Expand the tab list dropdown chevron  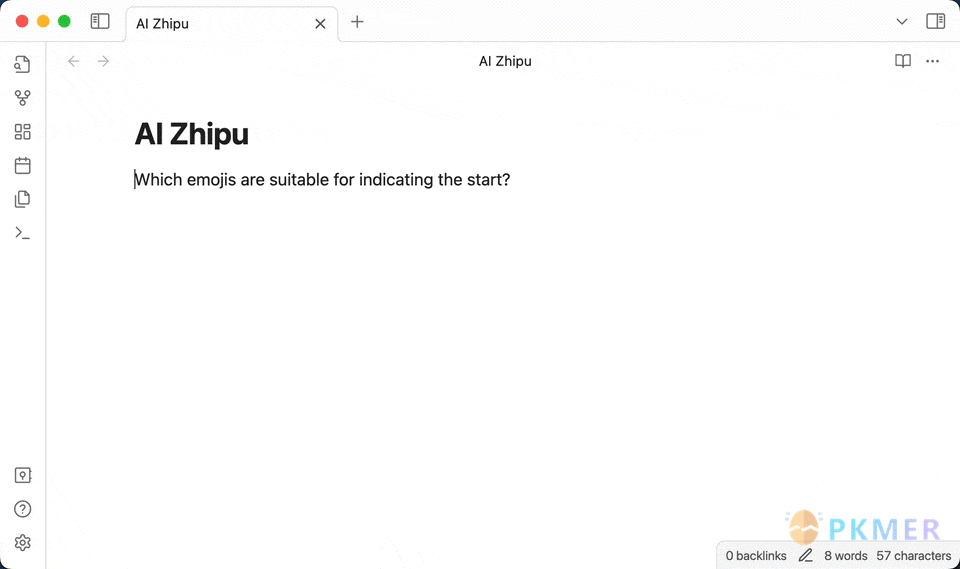(902, 21)
